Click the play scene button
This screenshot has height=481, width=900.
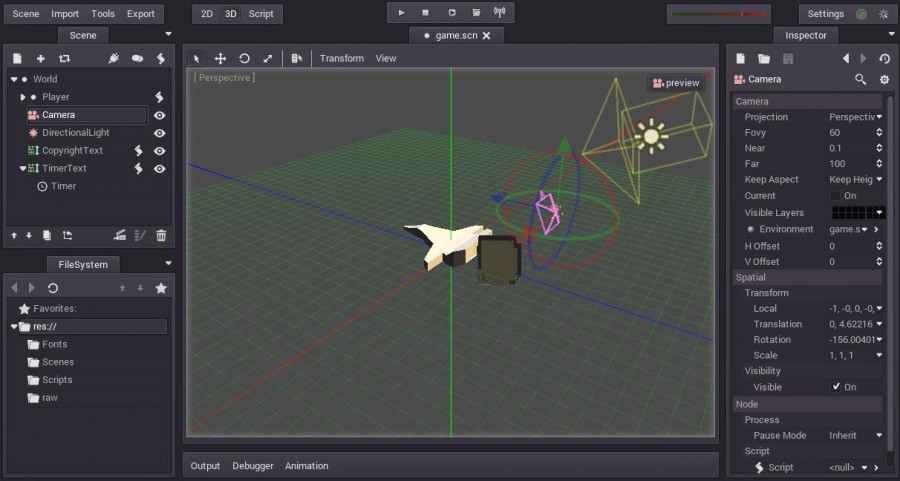pos(401,13)
